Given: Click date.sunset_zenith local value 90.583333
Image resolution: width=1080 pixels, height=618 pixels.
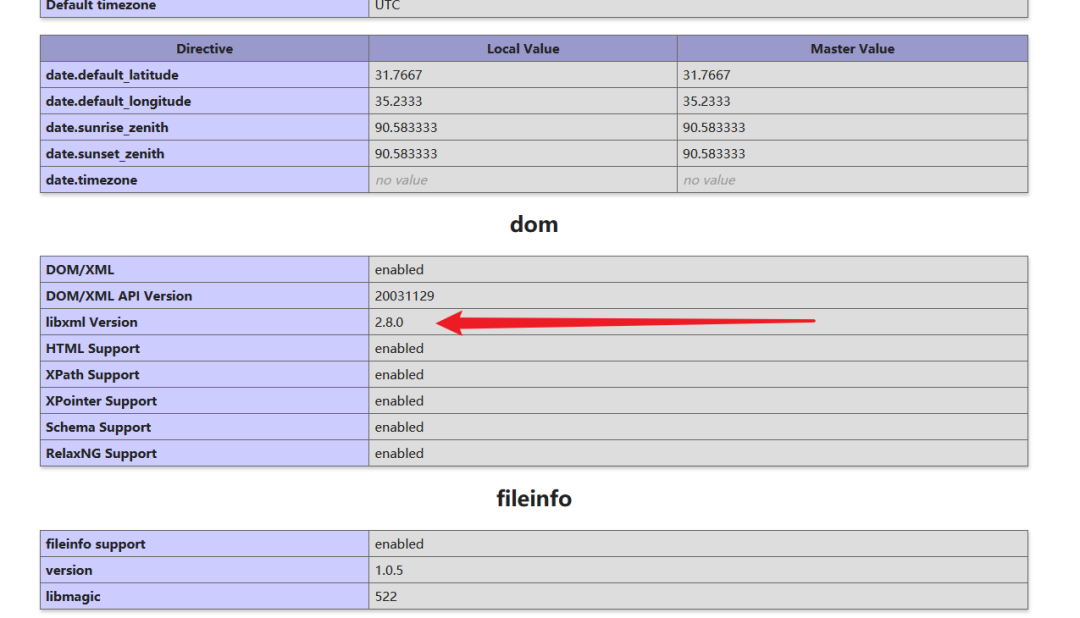Looking at the screenshot, I should [x=406, y=154].
